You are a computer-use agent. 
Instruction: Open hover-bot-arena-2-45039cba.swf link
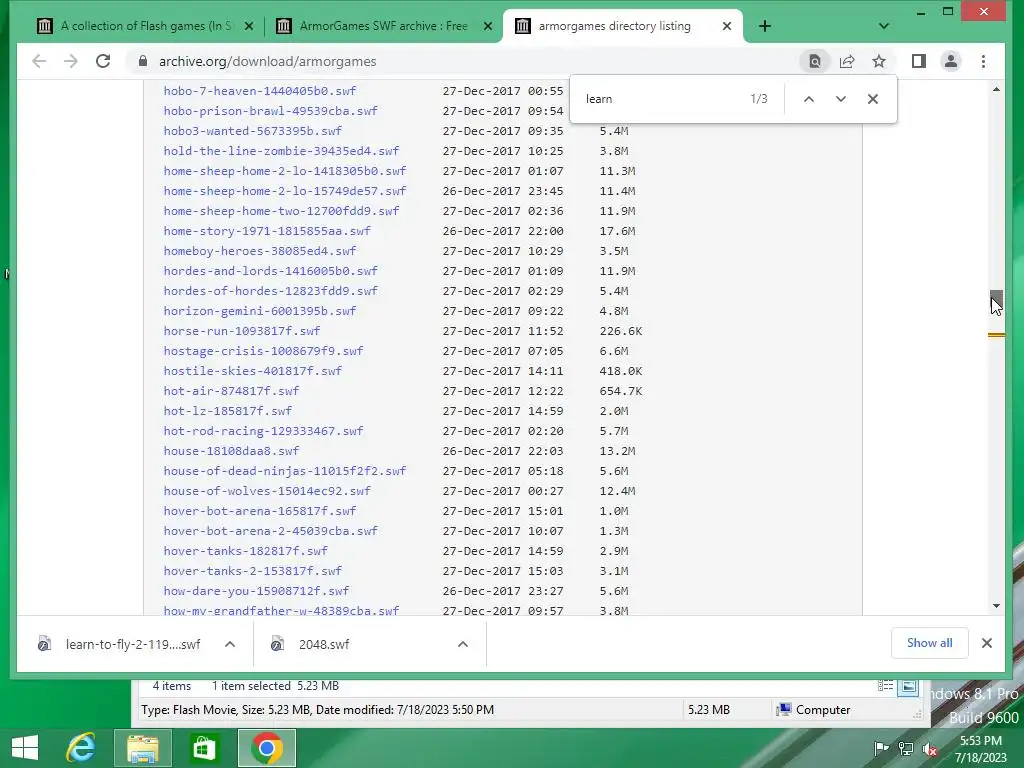270,531
